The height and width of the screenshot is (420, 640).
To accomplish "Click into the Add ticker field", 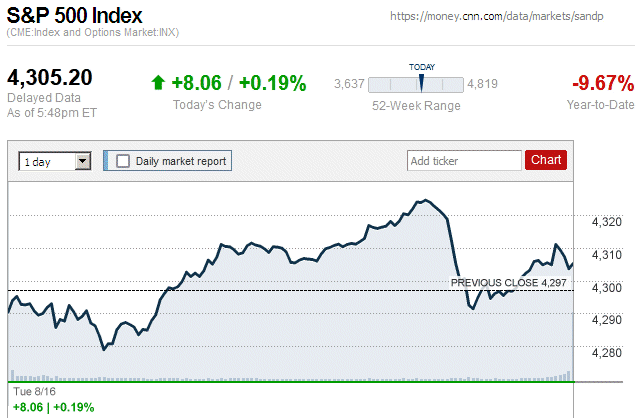I will tap(464, 160).
